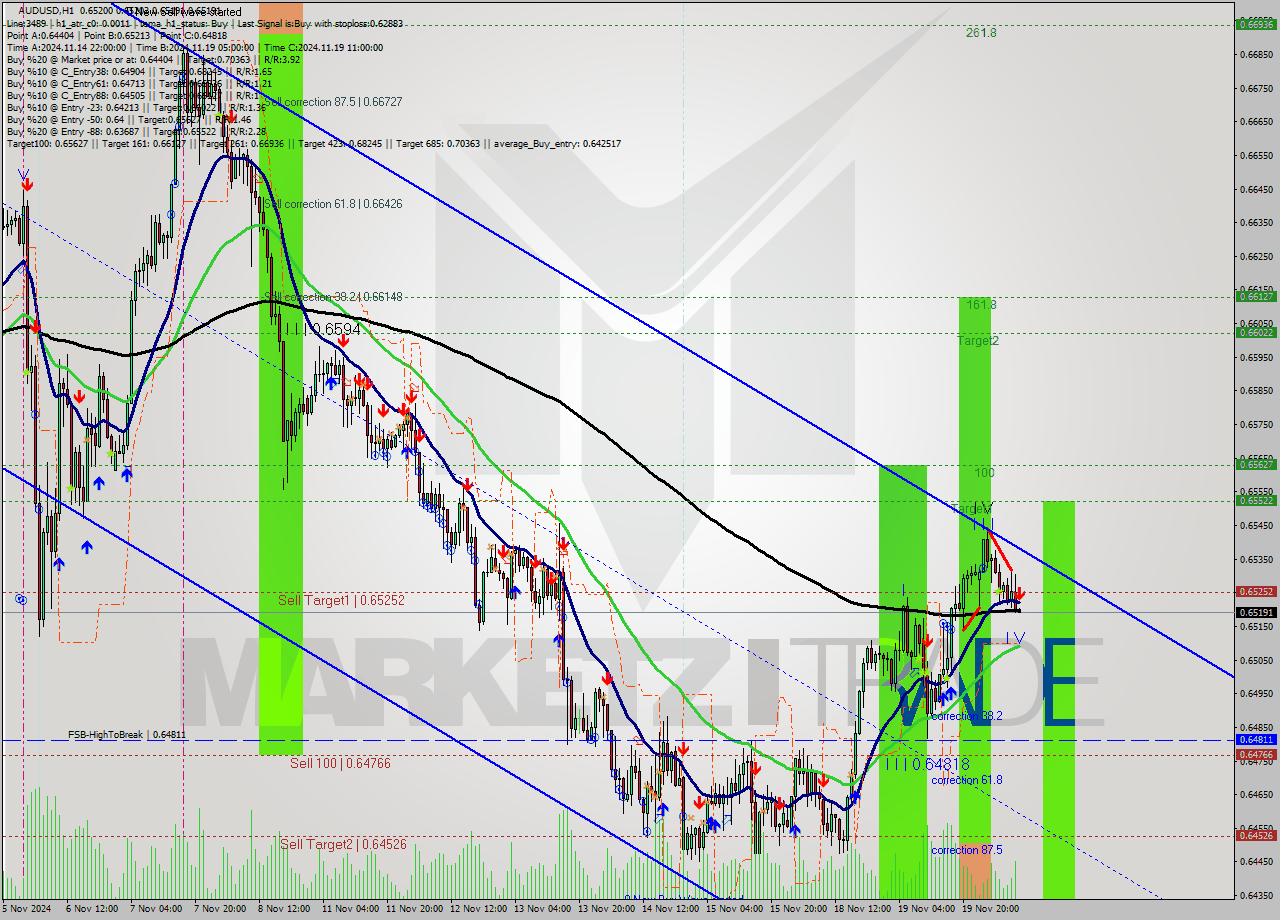1280x920 pixels.
Task: Click the 0.64350 price scale value
Action: pos(1255,895)
